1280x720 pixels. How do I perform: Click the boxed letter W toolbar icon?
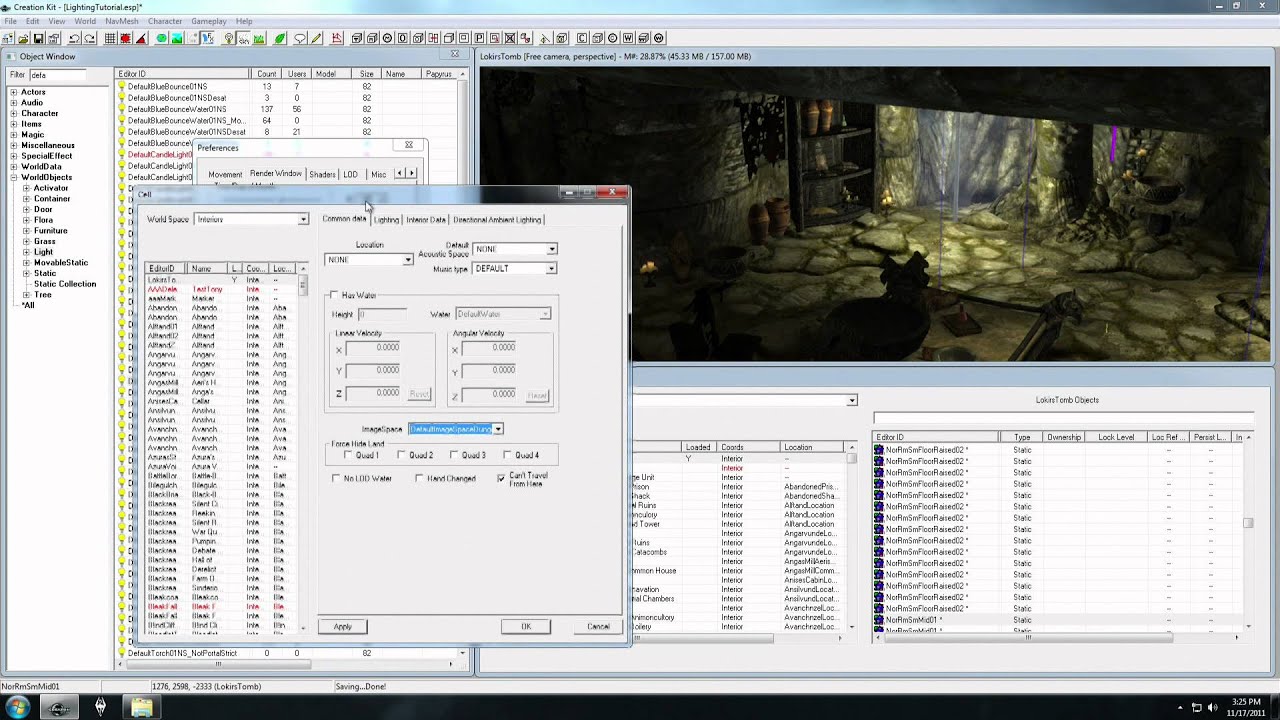point(628,38)
